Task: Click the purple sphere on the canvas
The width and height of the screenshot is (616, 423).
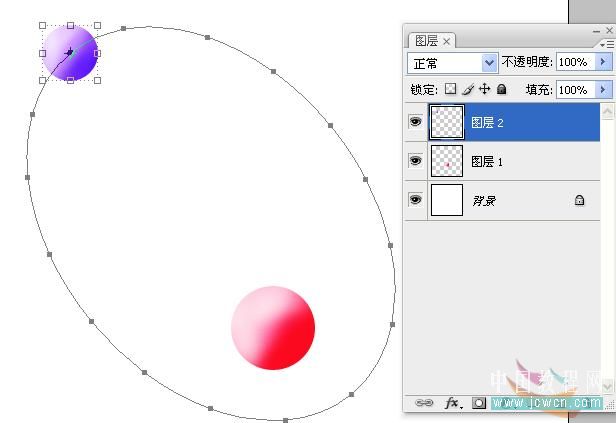Action: 70,53
